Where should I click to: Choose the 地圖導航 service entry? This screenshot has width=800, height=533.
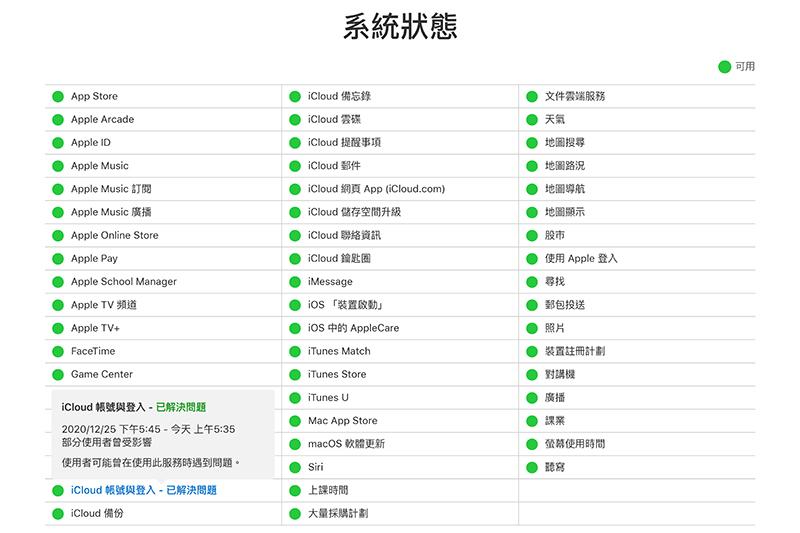point(565,189)
